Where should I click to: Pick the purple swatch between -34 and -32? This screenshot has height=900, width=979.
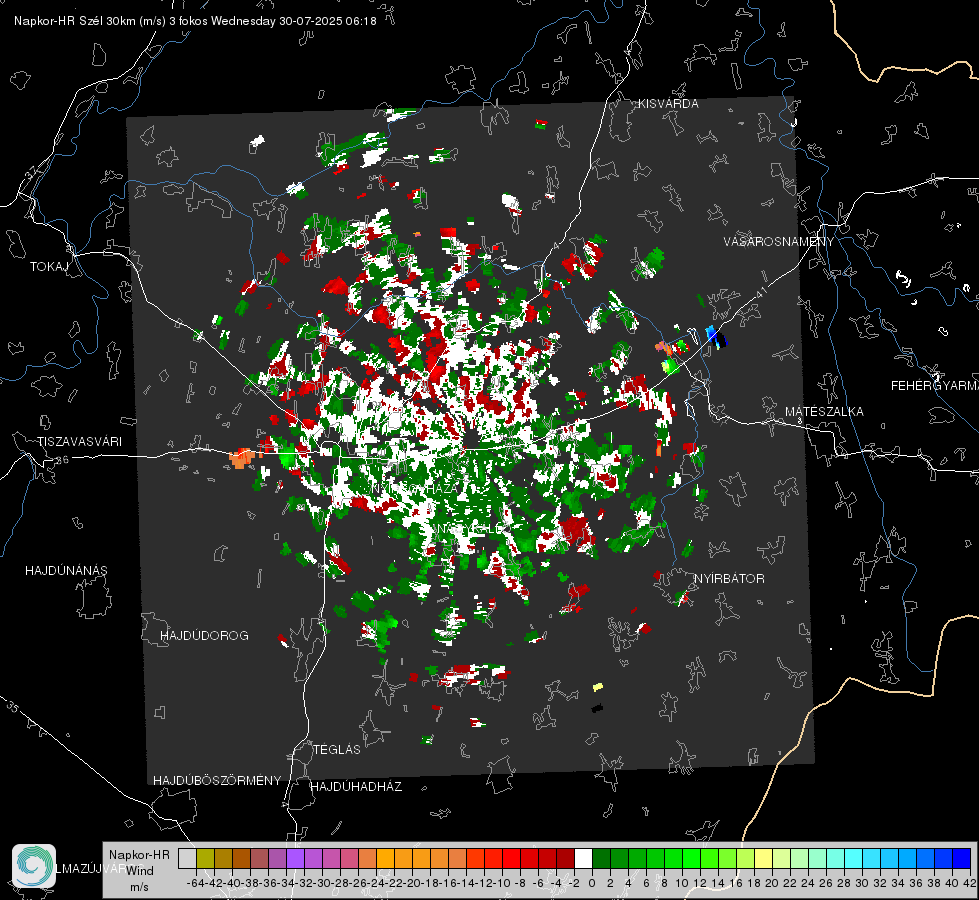tap(295, 858)
